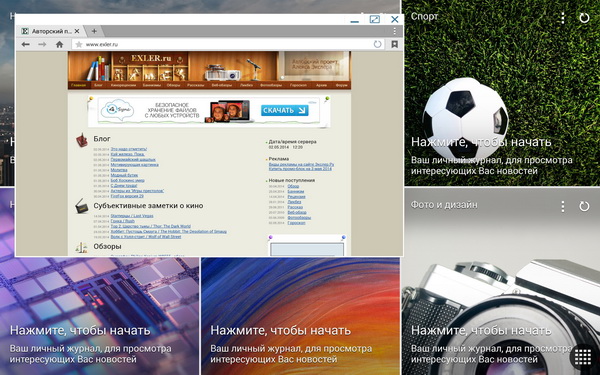This screenshot has width=600, height=375.
Task: Open a new tab with the plus button
Action: click(94, 31)
